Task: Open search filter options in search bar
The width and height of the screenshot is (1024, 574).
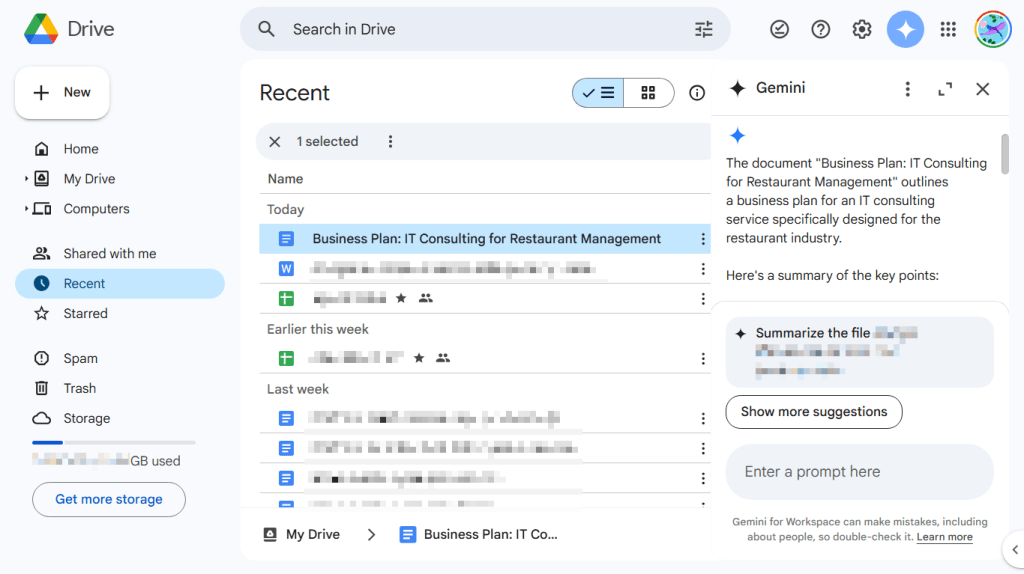Action: point(704,29)
